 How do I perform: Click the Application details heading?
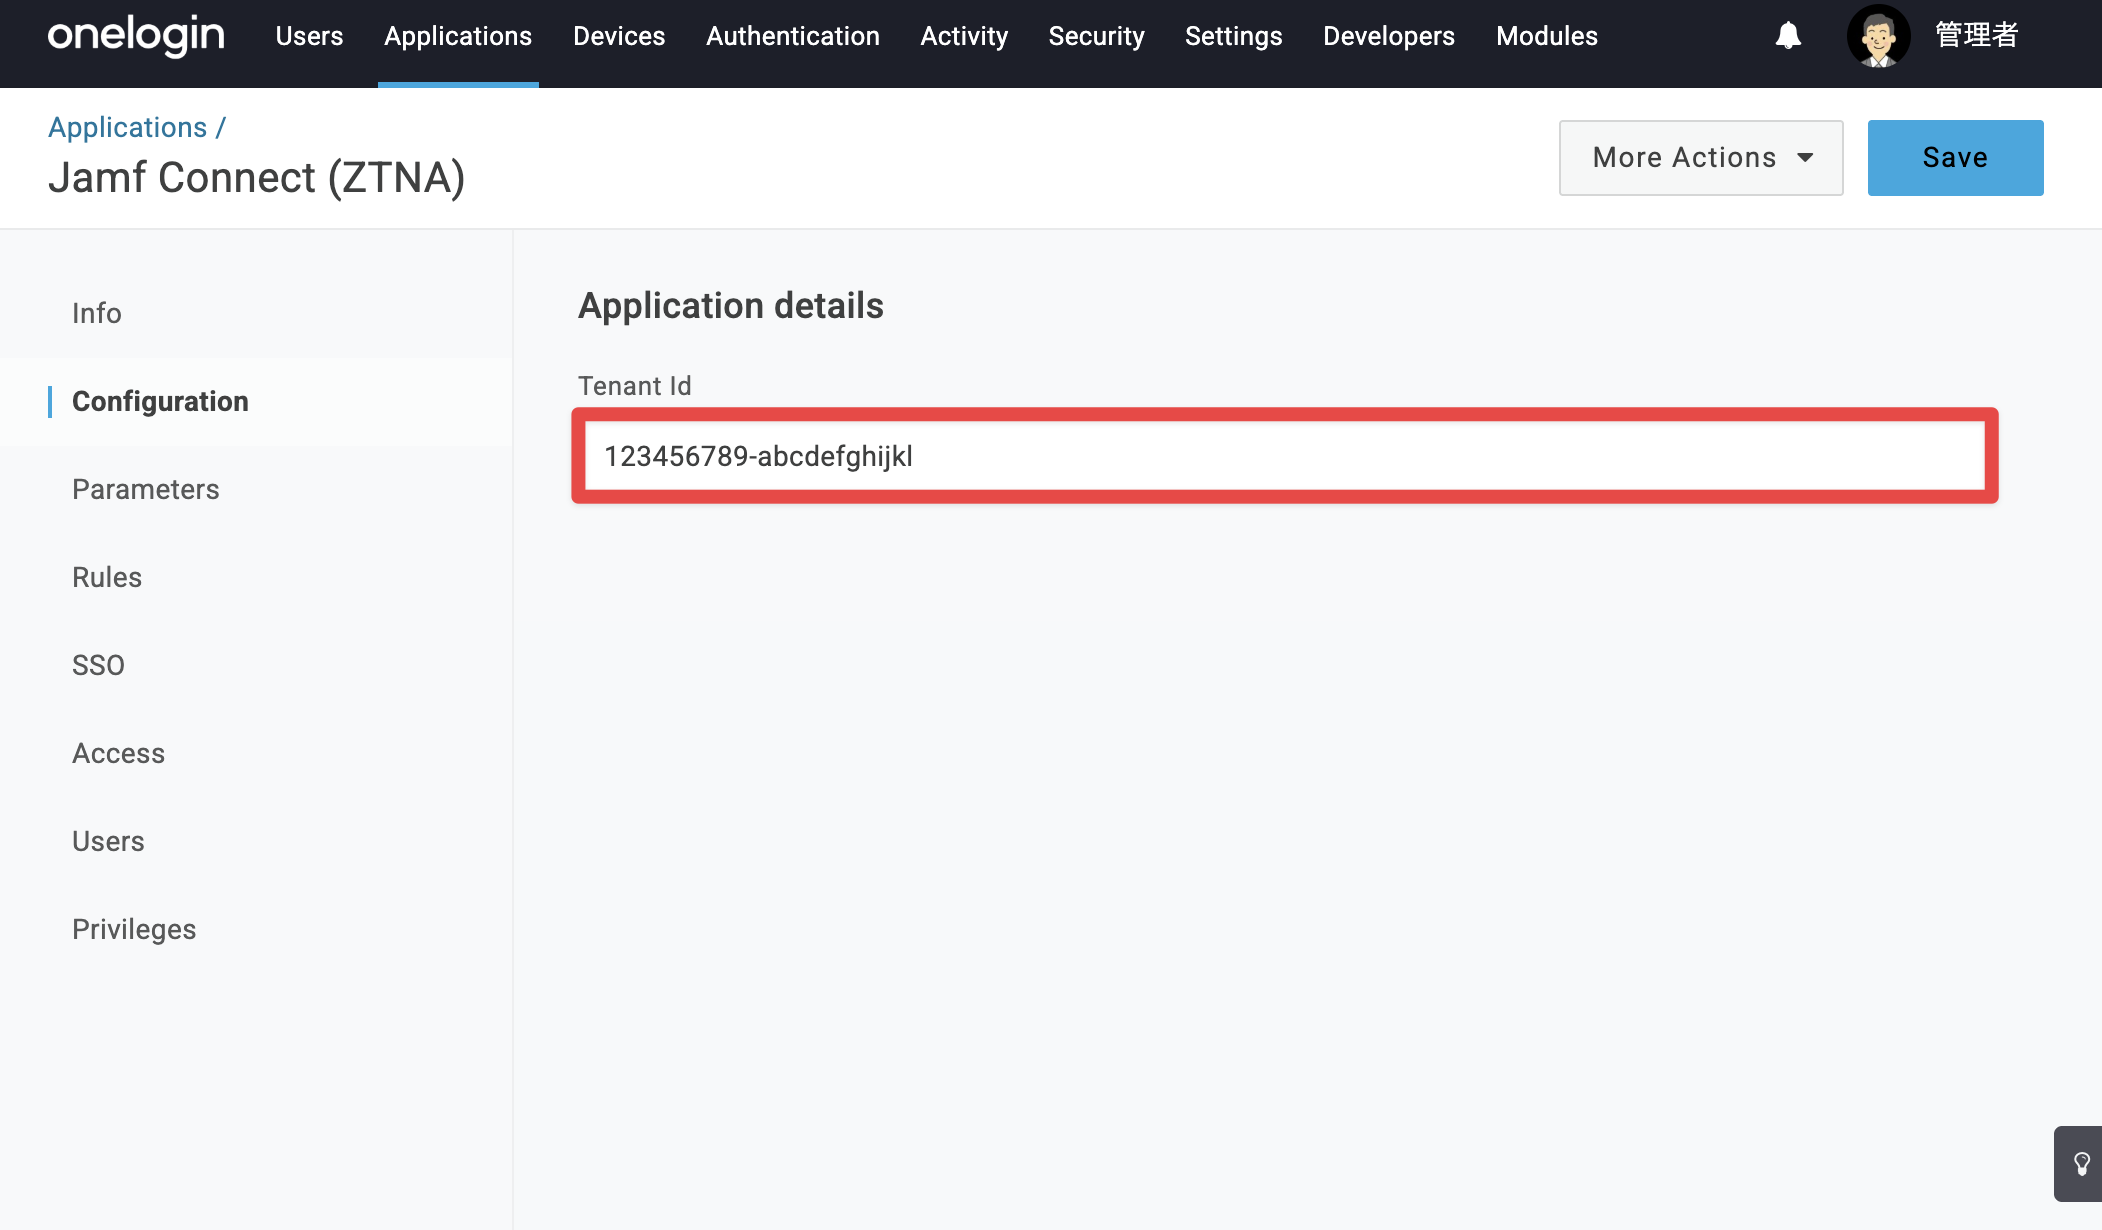(731, 305)
